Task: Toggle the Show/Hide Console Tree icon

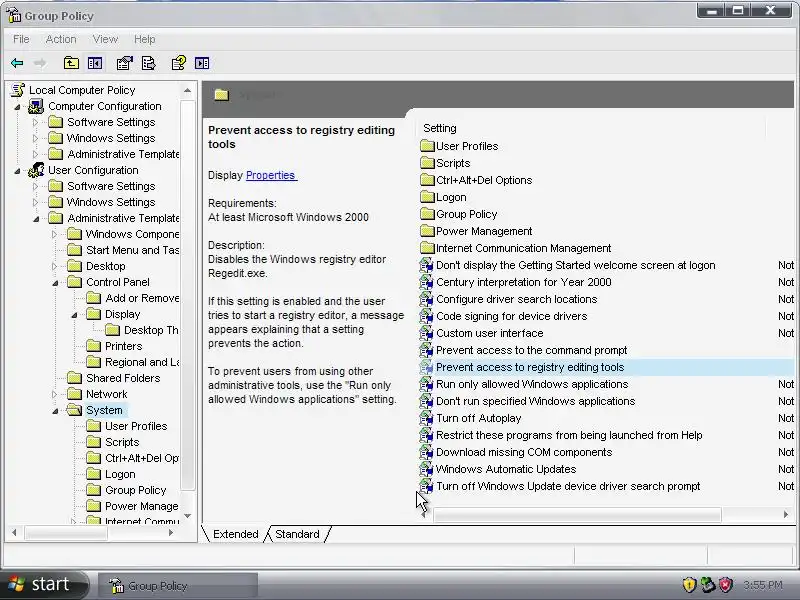Action: pos(95,63)
